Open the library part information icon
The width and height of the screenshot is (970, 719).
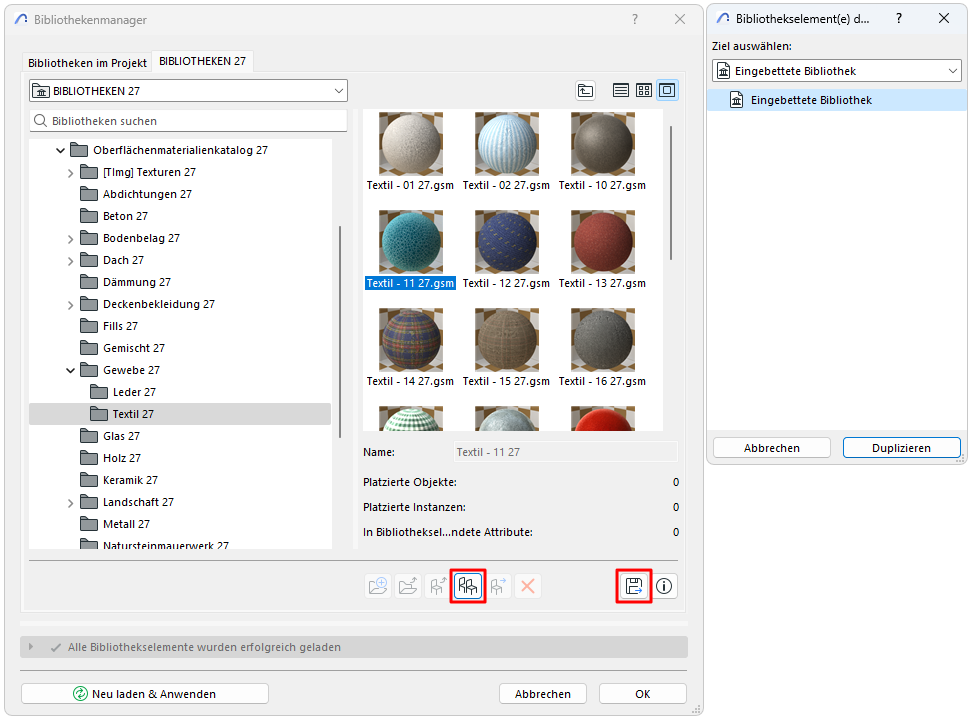(x=664, y=585)
